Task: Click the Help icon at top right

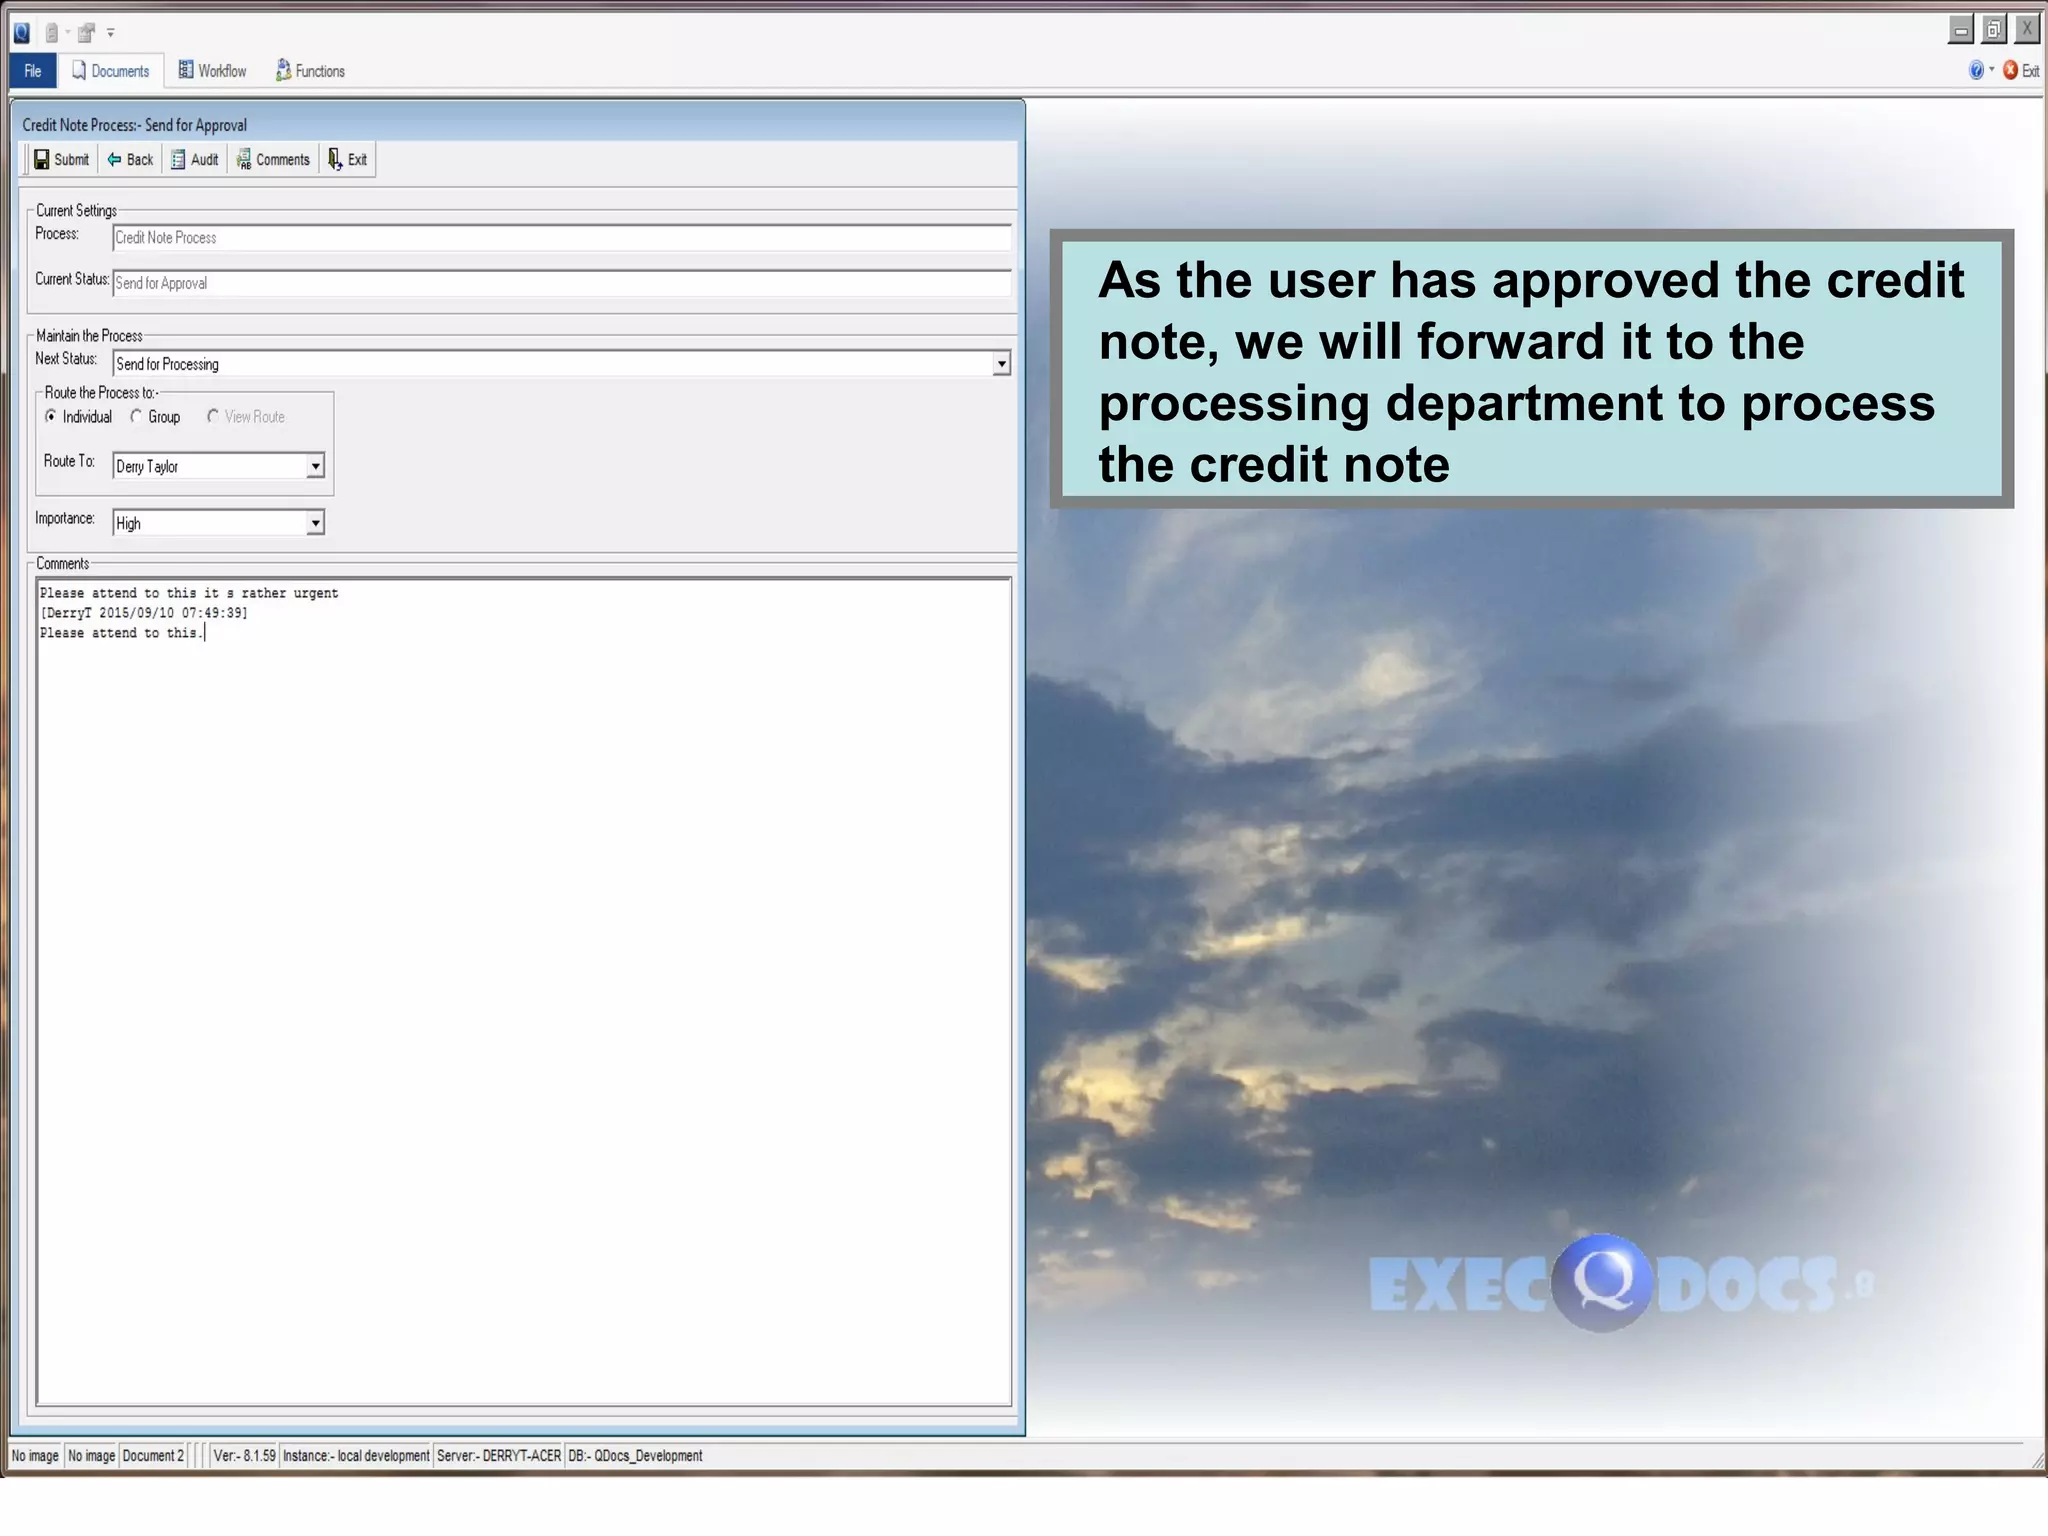Action: (x=1976, y=70)
